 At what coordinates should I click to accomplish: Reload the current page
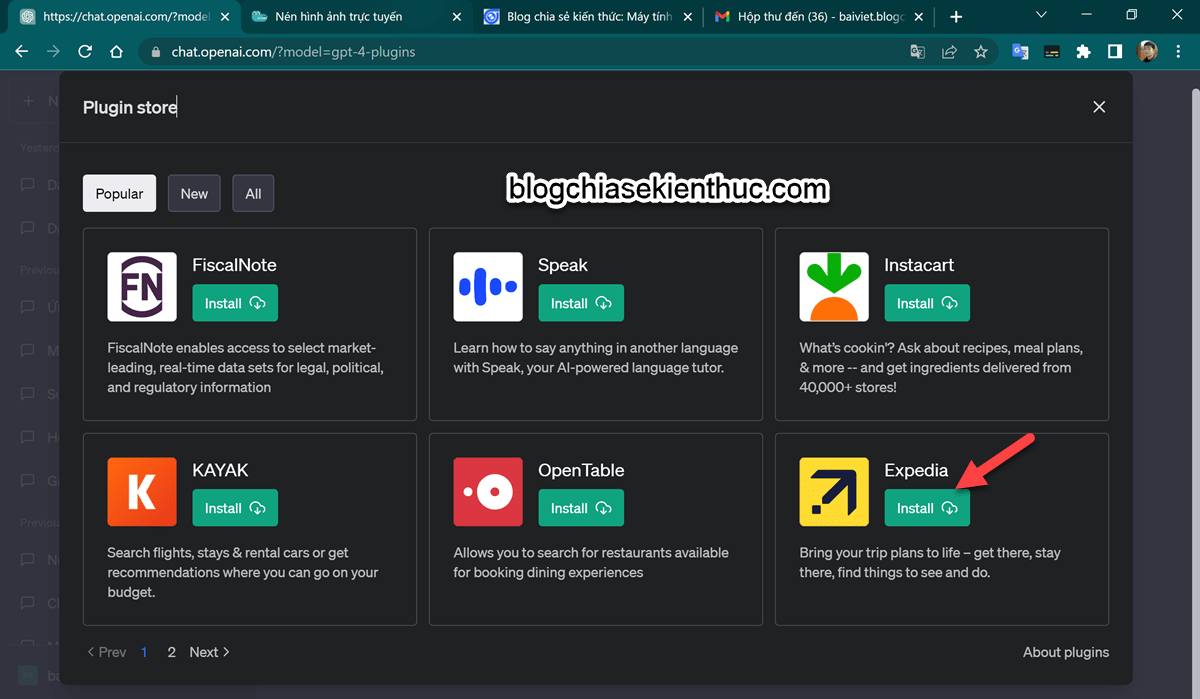85,52
